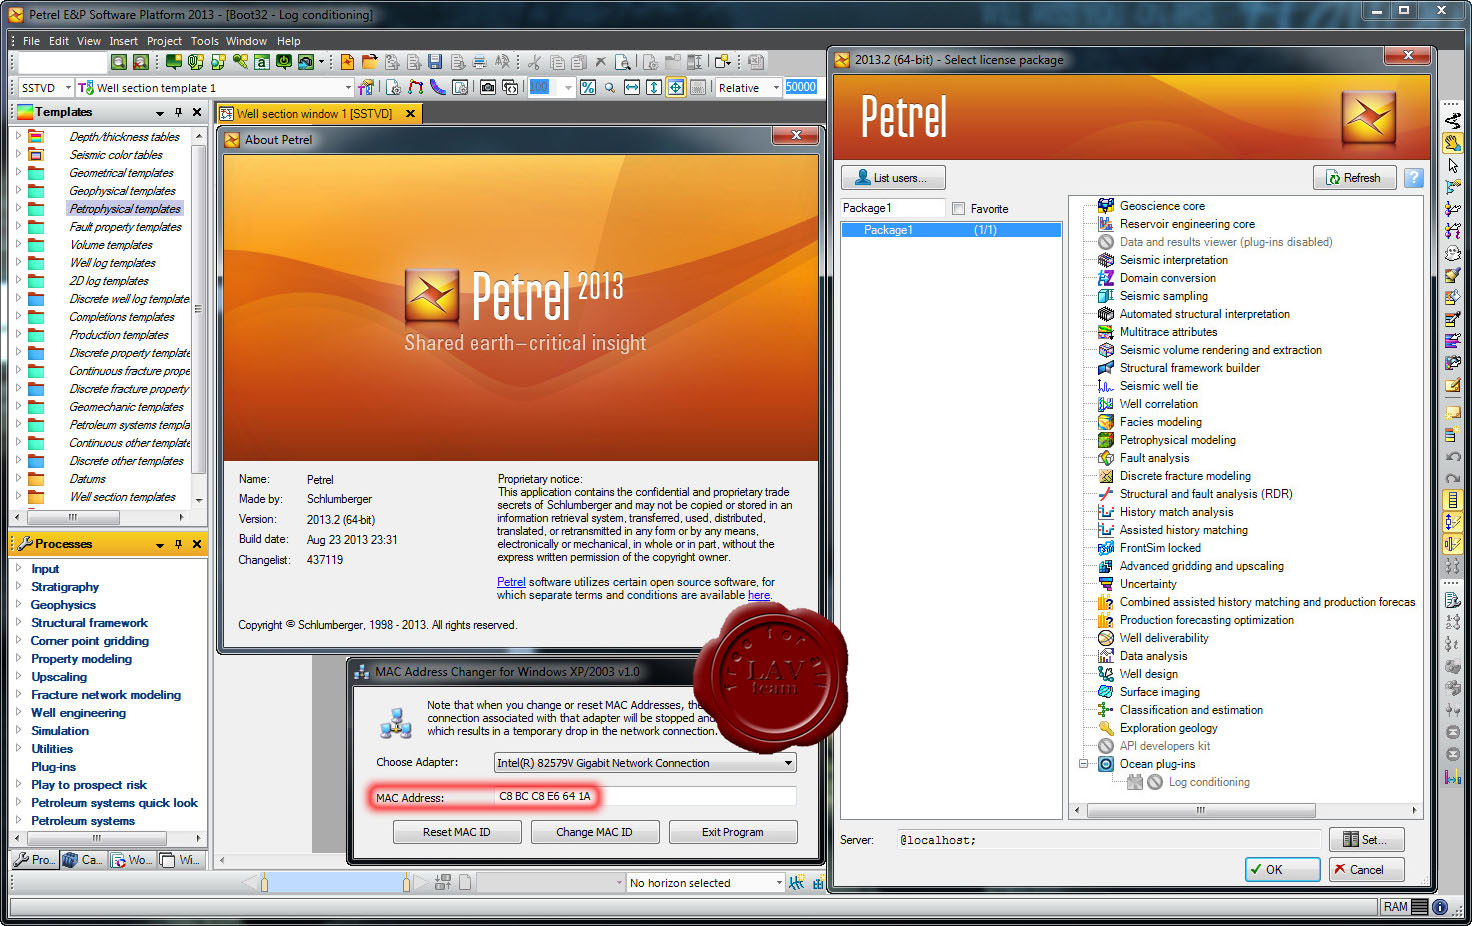The image size is (1472, 926).
Task: Click the Petrel hyperlink in About dialog
Action: click(511, 582)
